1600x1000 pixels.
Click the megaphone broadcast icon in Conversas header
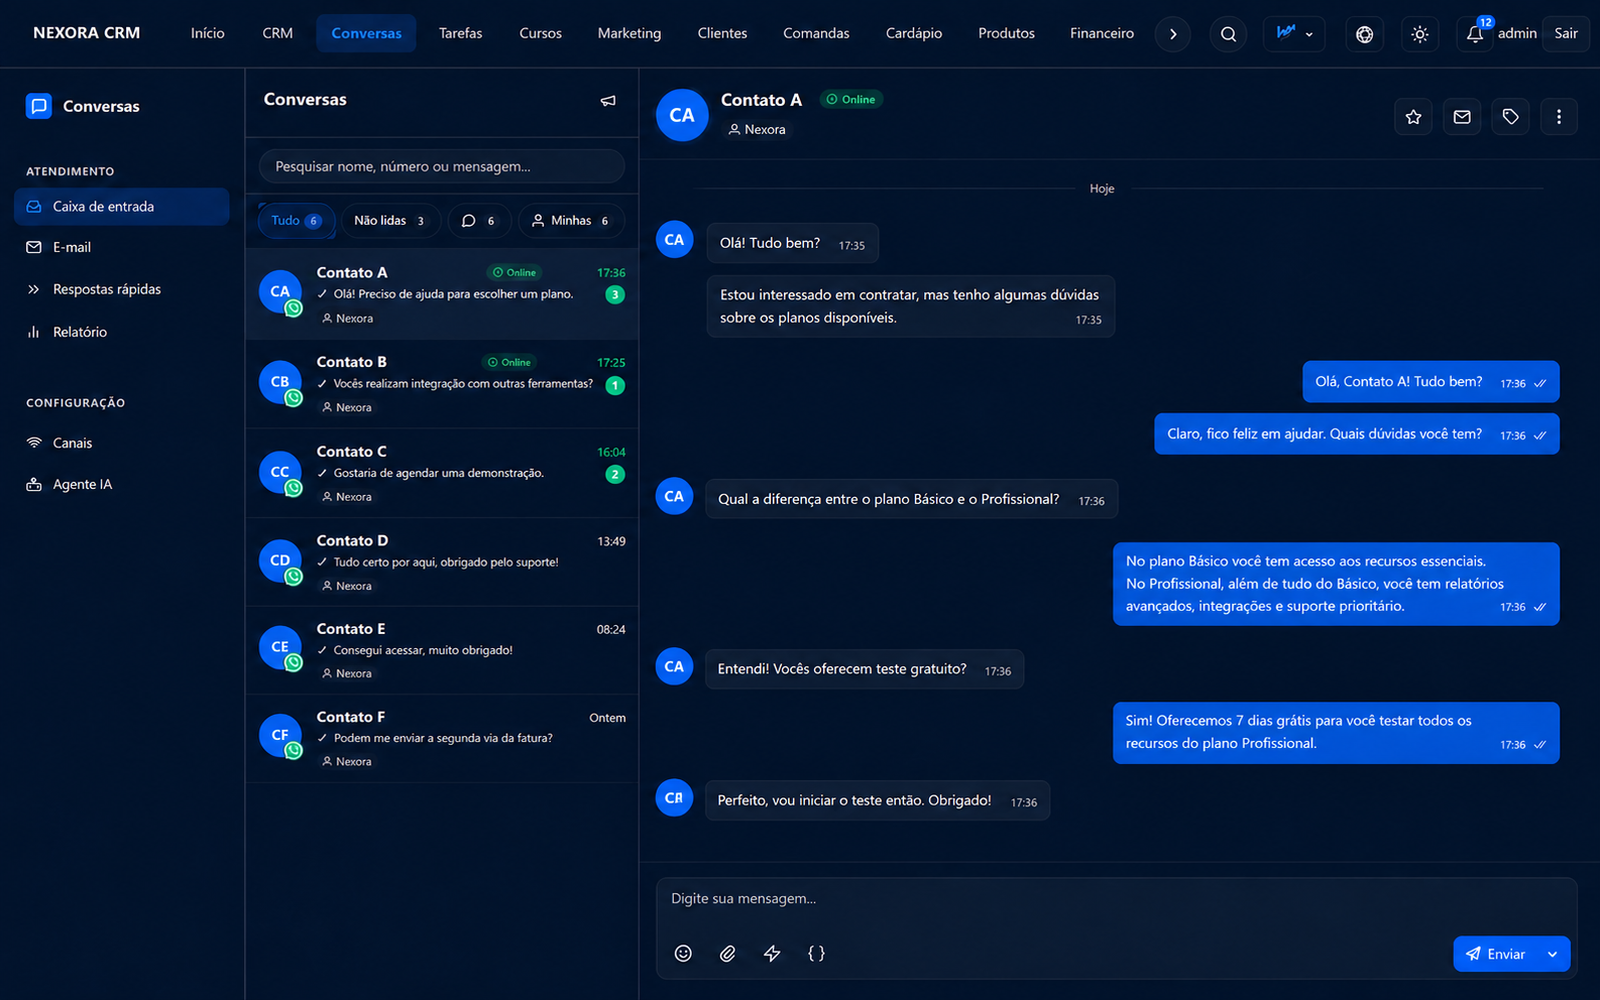pos(608,101)
